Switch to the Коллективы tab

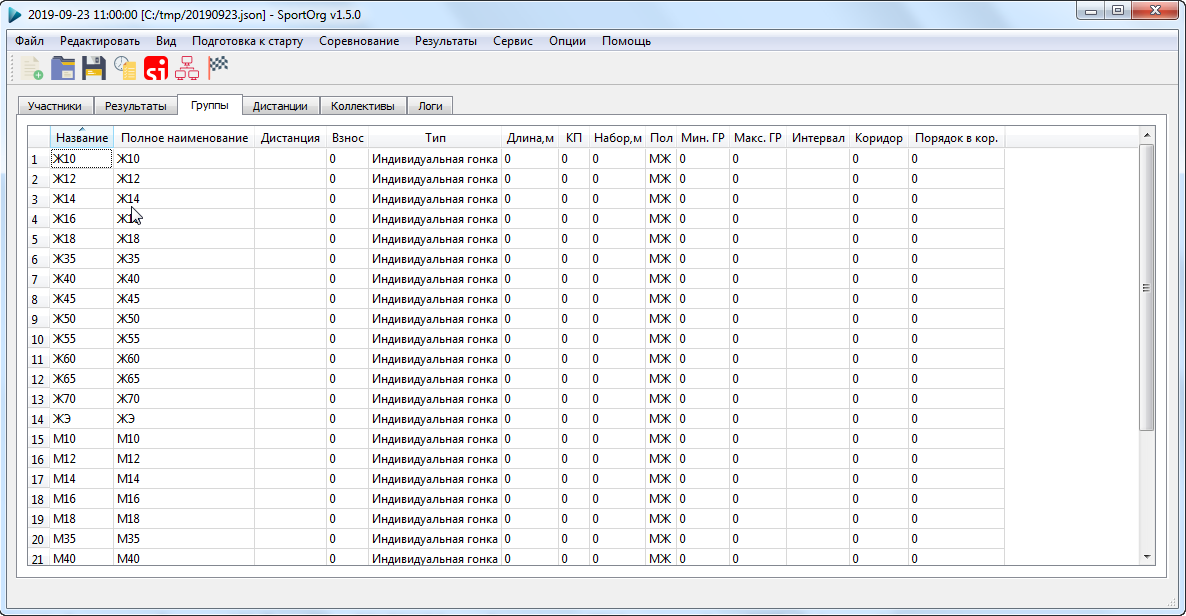[363, 106]
